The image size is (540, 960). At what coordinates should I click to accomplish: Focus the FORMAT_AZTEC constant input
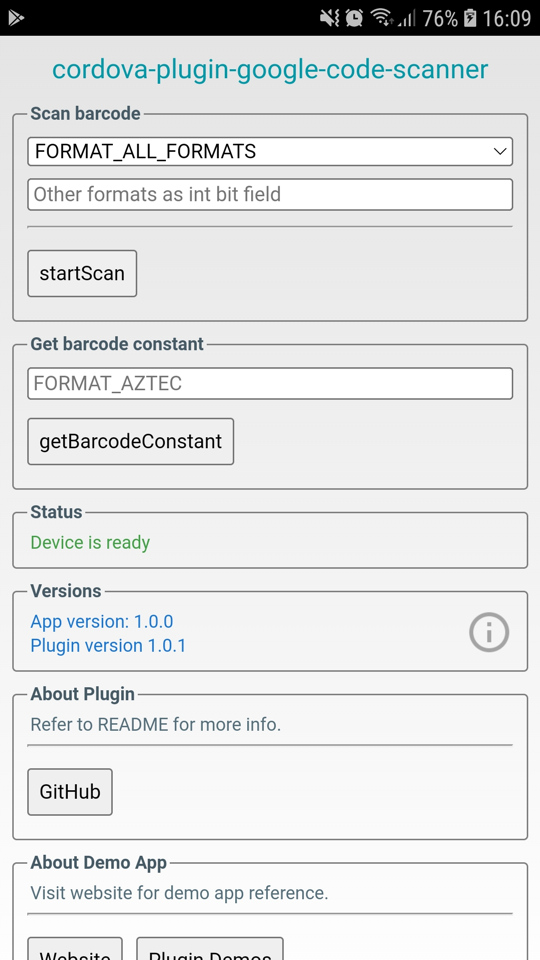(270, 383)
